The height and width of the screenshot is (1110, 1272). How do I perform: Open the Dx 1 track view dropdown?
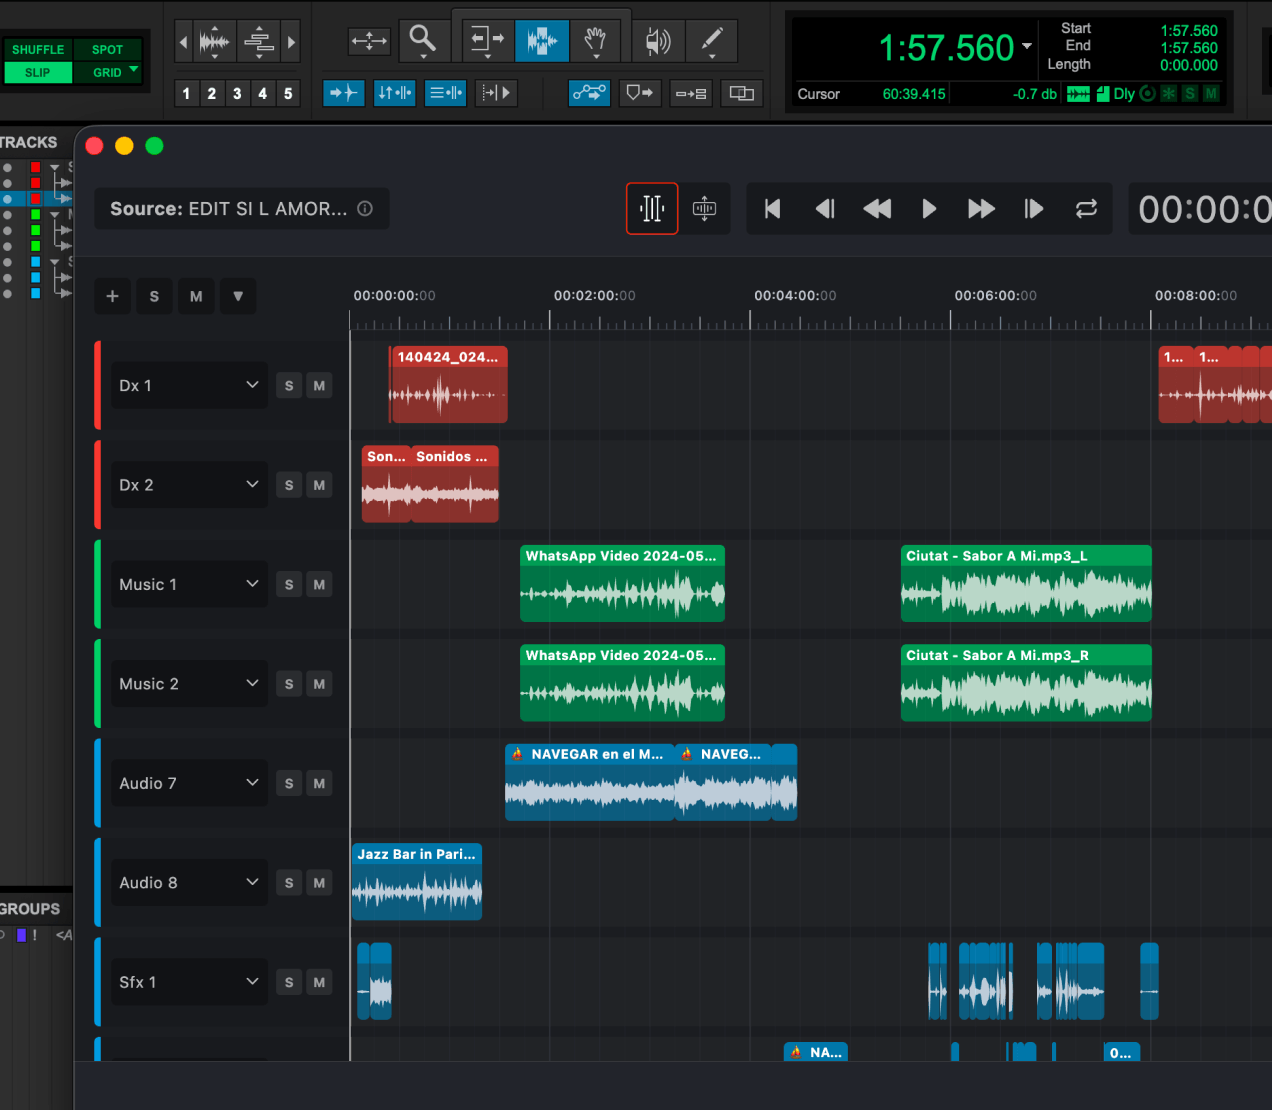pyautogui.click(x=252, y=385)
